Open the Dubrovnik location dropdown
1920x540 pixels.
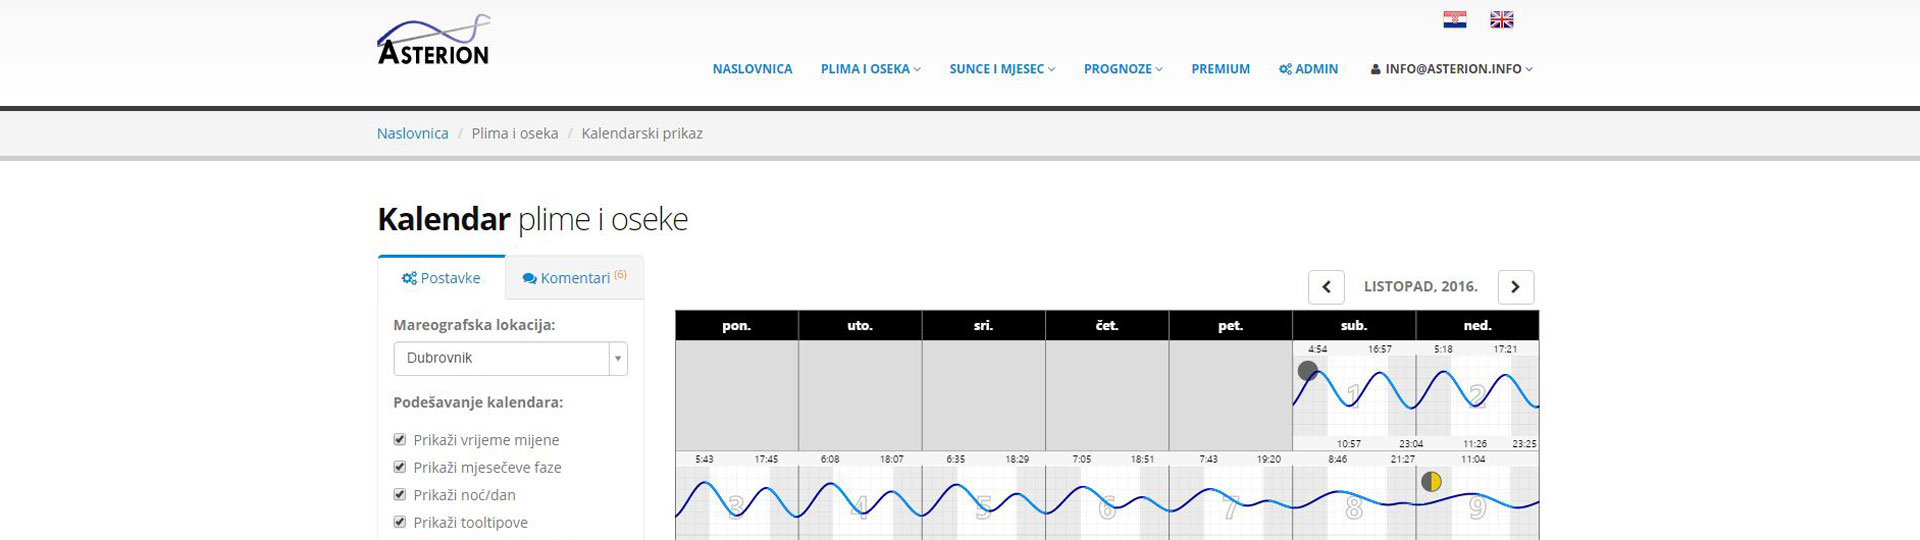(x=510, y=358)
